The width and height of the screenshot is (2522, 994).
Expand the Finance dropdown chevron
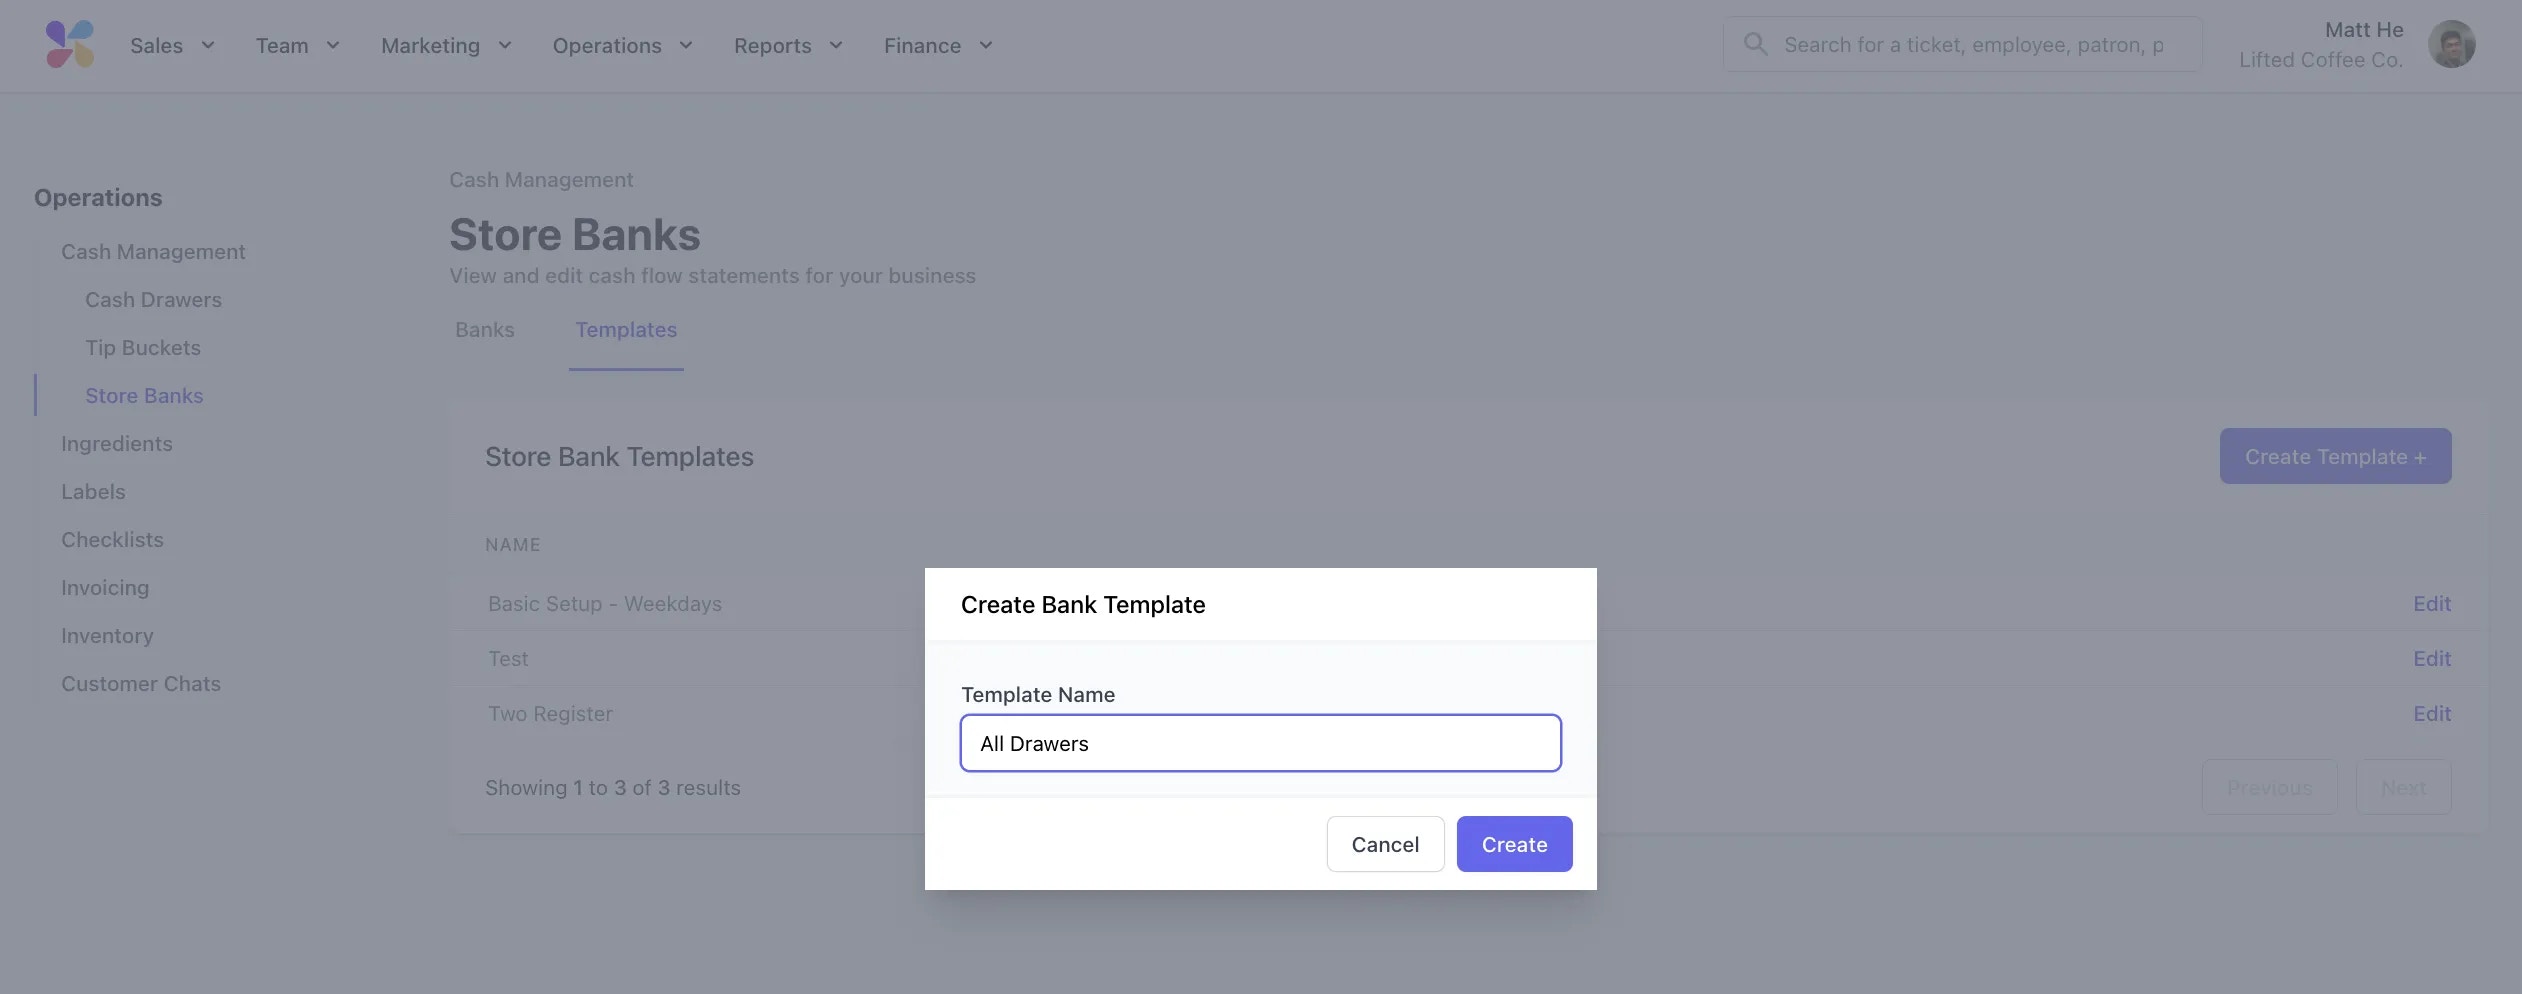pos(985,45)
